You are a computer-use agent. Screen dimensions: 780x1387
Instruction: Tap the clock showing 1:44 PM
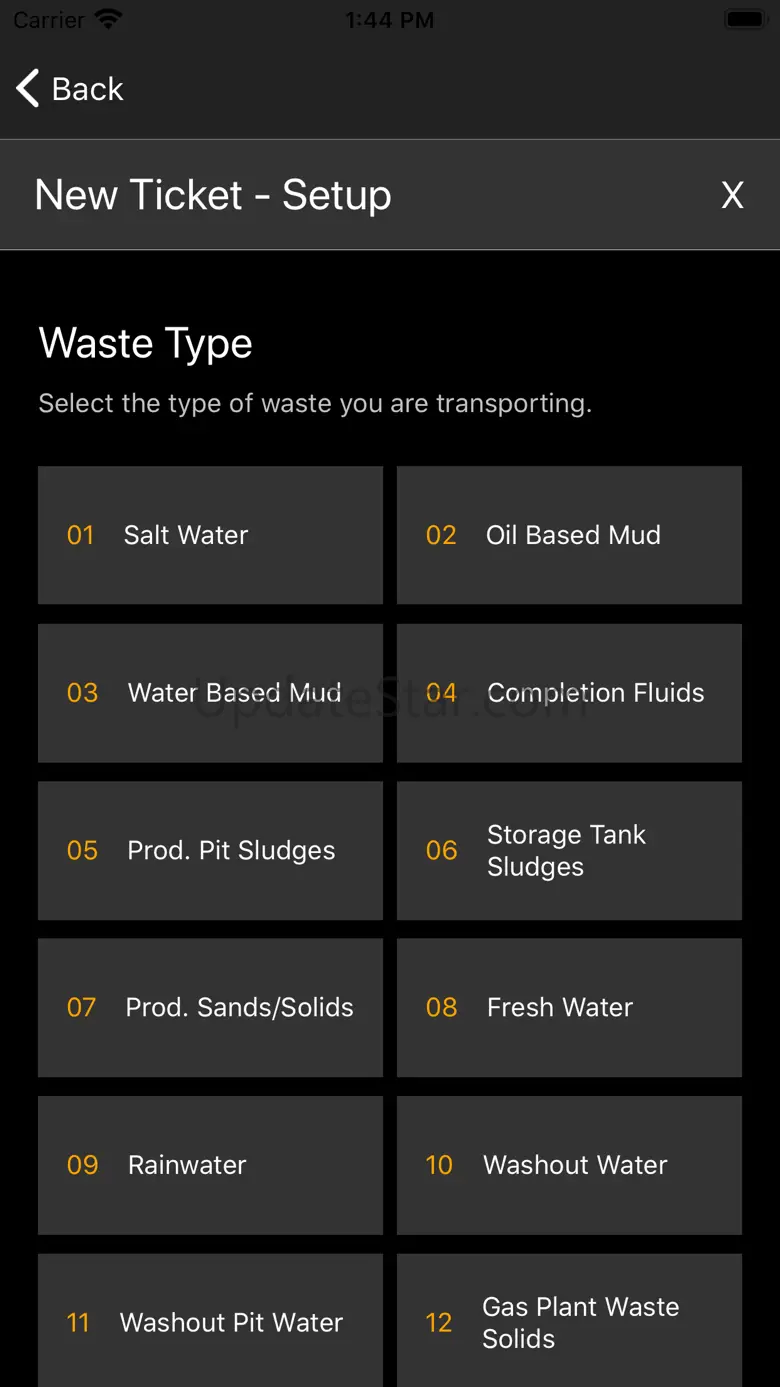point(389,19)
